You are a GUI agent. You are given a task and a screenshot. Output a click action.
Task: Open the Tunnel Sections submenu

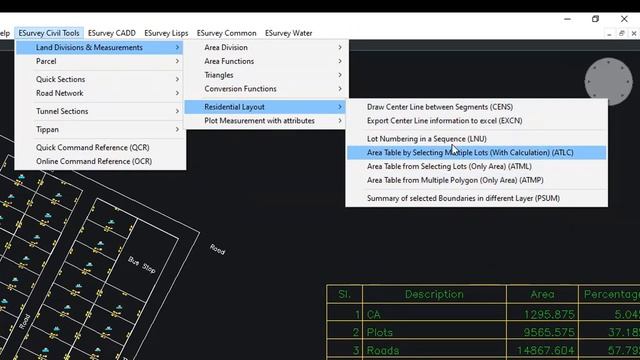[x=99, y=111]
